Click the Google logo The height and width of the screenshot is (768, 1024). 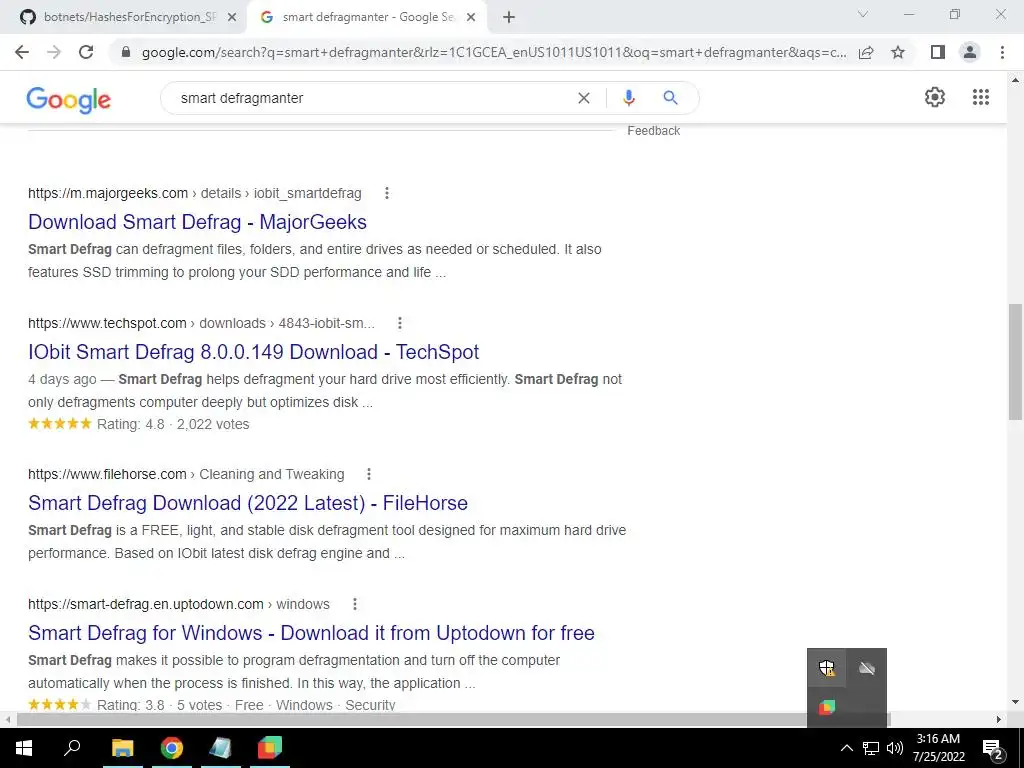coord(69,100)
